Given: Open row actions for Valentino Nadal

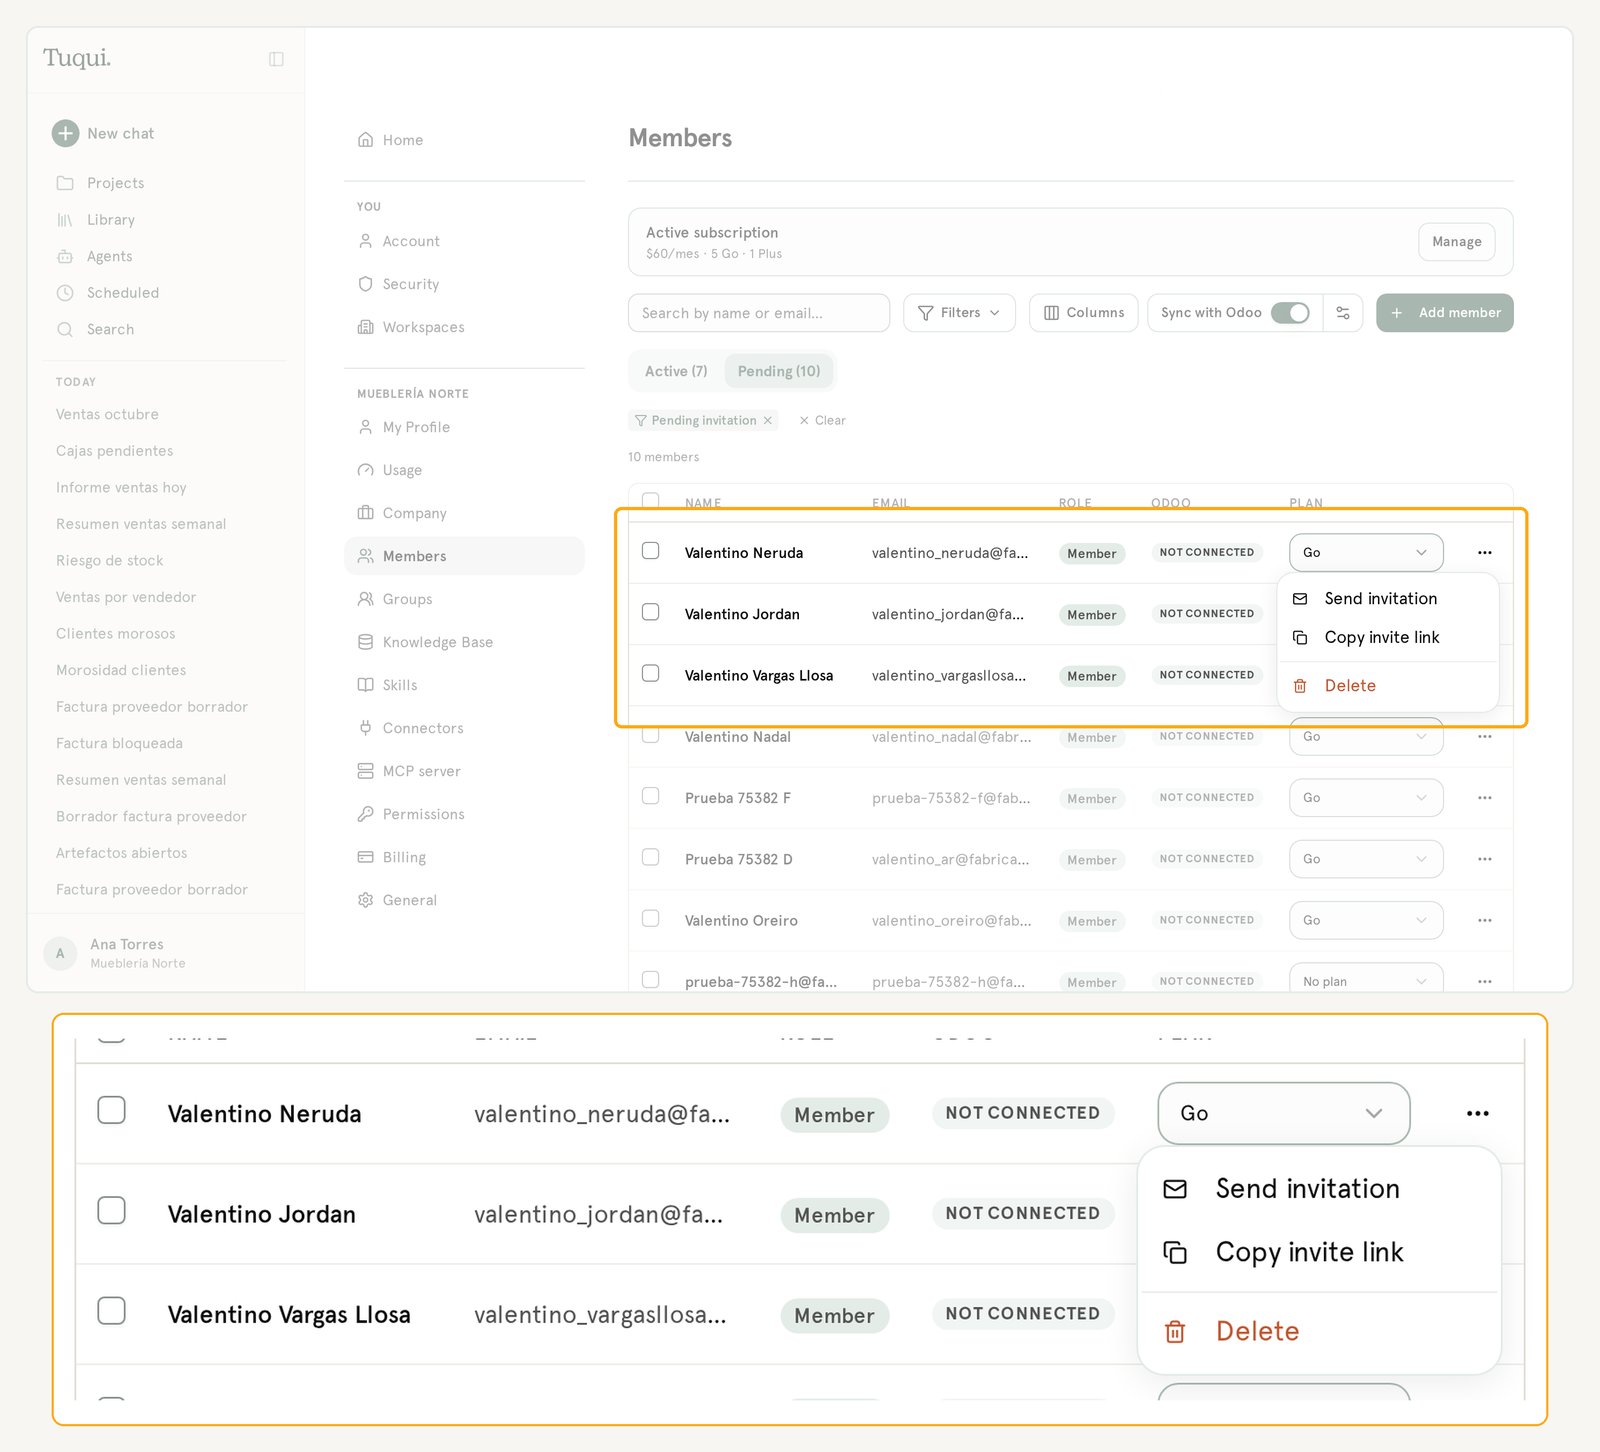Looking at the screenshot, I should (x=1485, y=737).
